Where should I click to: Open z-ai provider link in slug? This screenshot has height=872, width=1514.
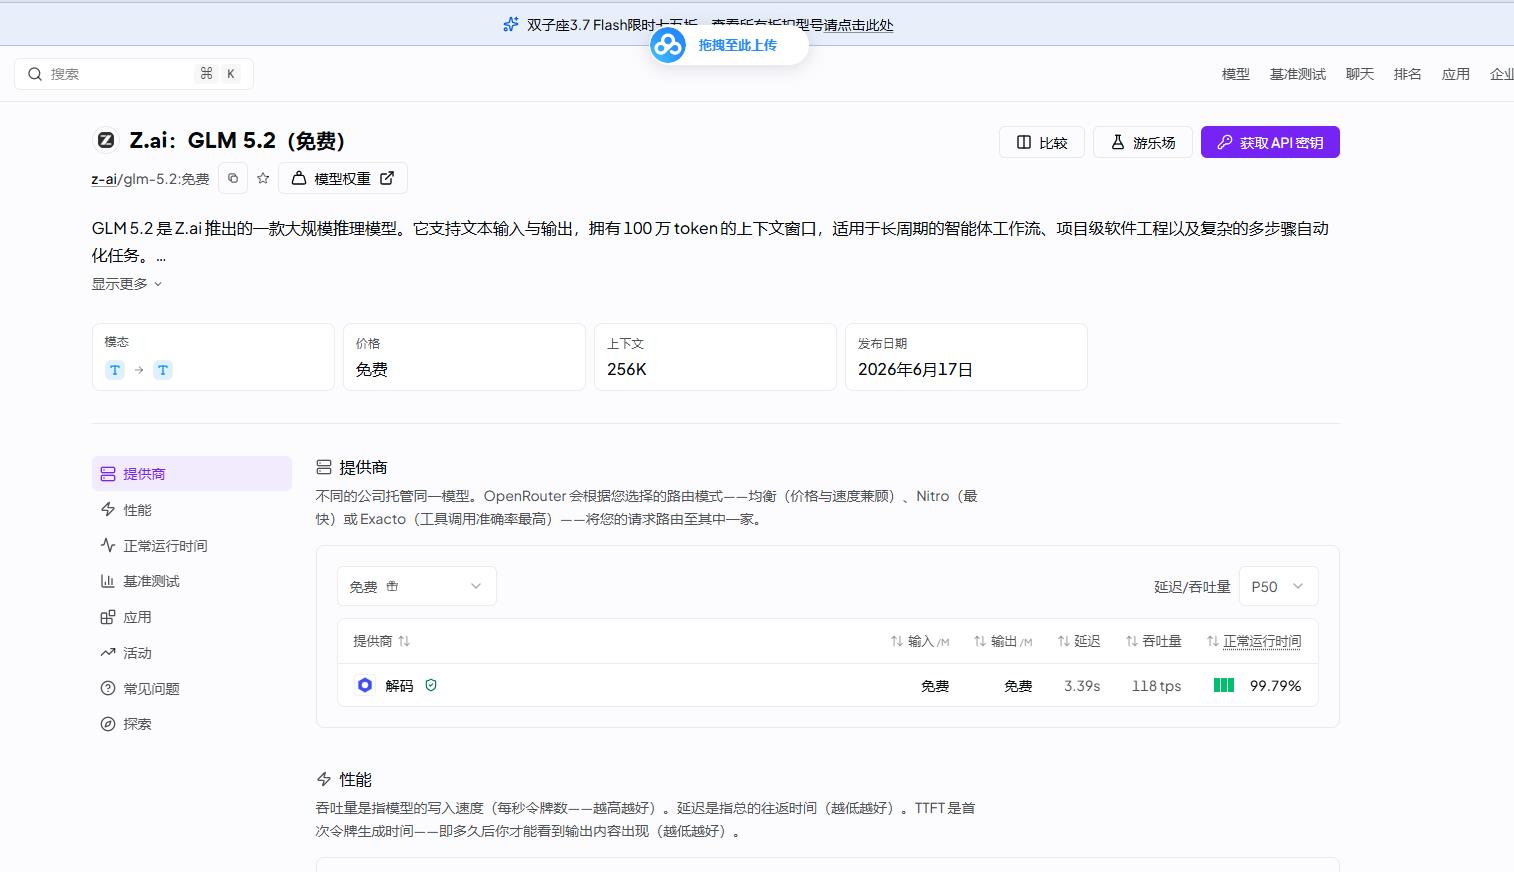click(104, 179)
